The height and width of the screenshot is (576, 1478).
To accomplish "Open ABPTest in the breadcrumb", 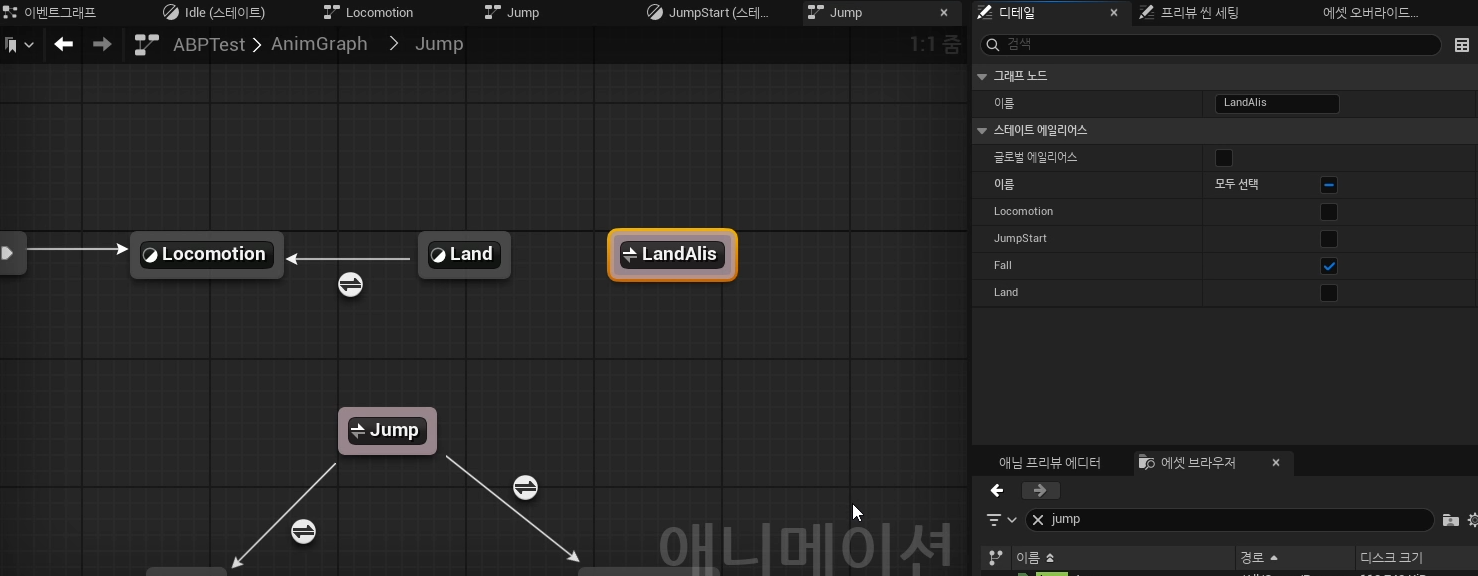I will click(x=209, y=44).
